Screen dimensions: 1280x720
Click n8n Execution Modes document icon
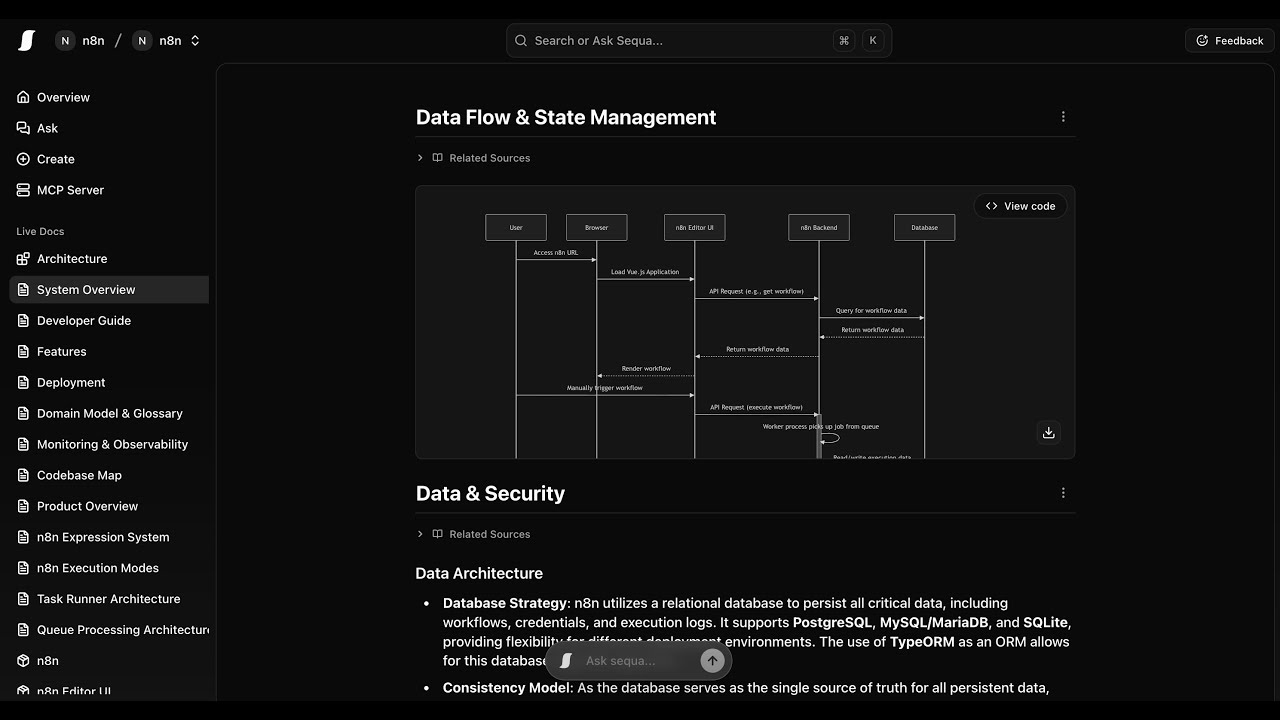(x=24, y=569)
